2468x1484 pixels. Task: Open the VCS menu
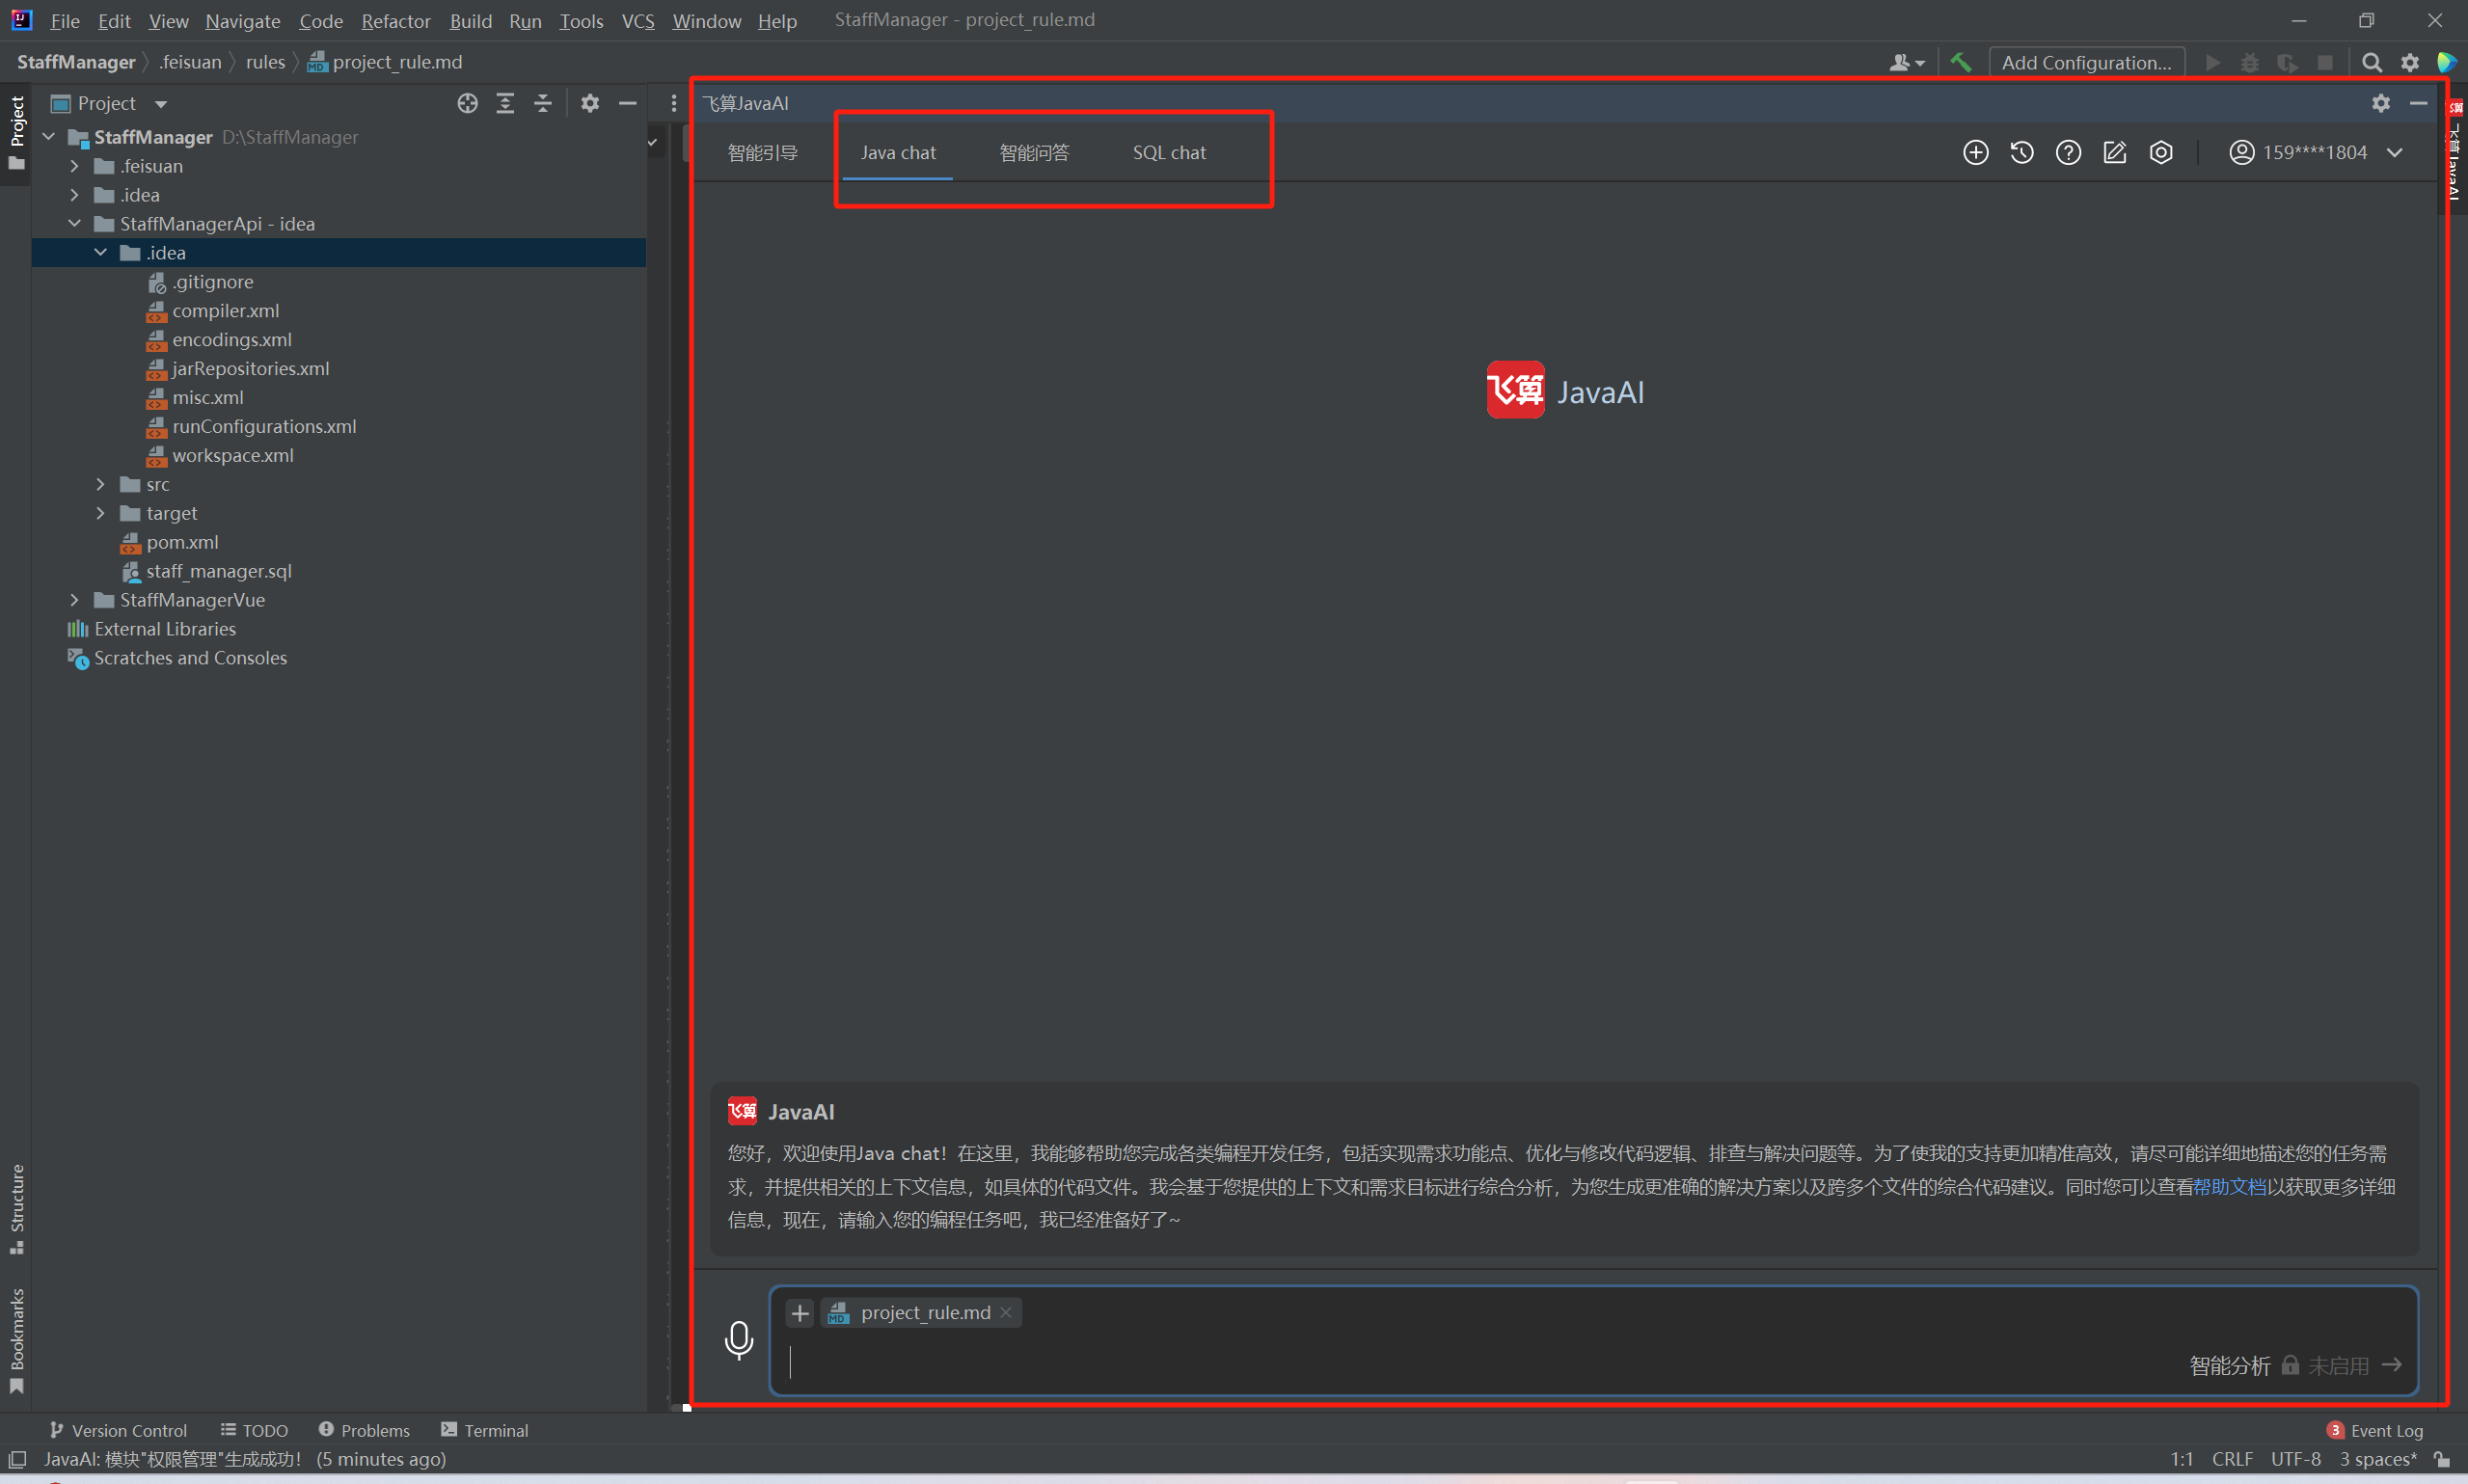[x=638, y=20]
